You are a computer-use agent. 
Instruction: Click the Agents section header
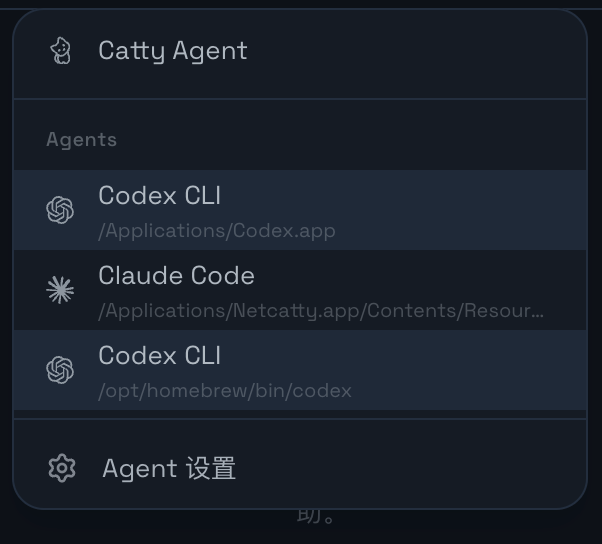tap(81, 140)
